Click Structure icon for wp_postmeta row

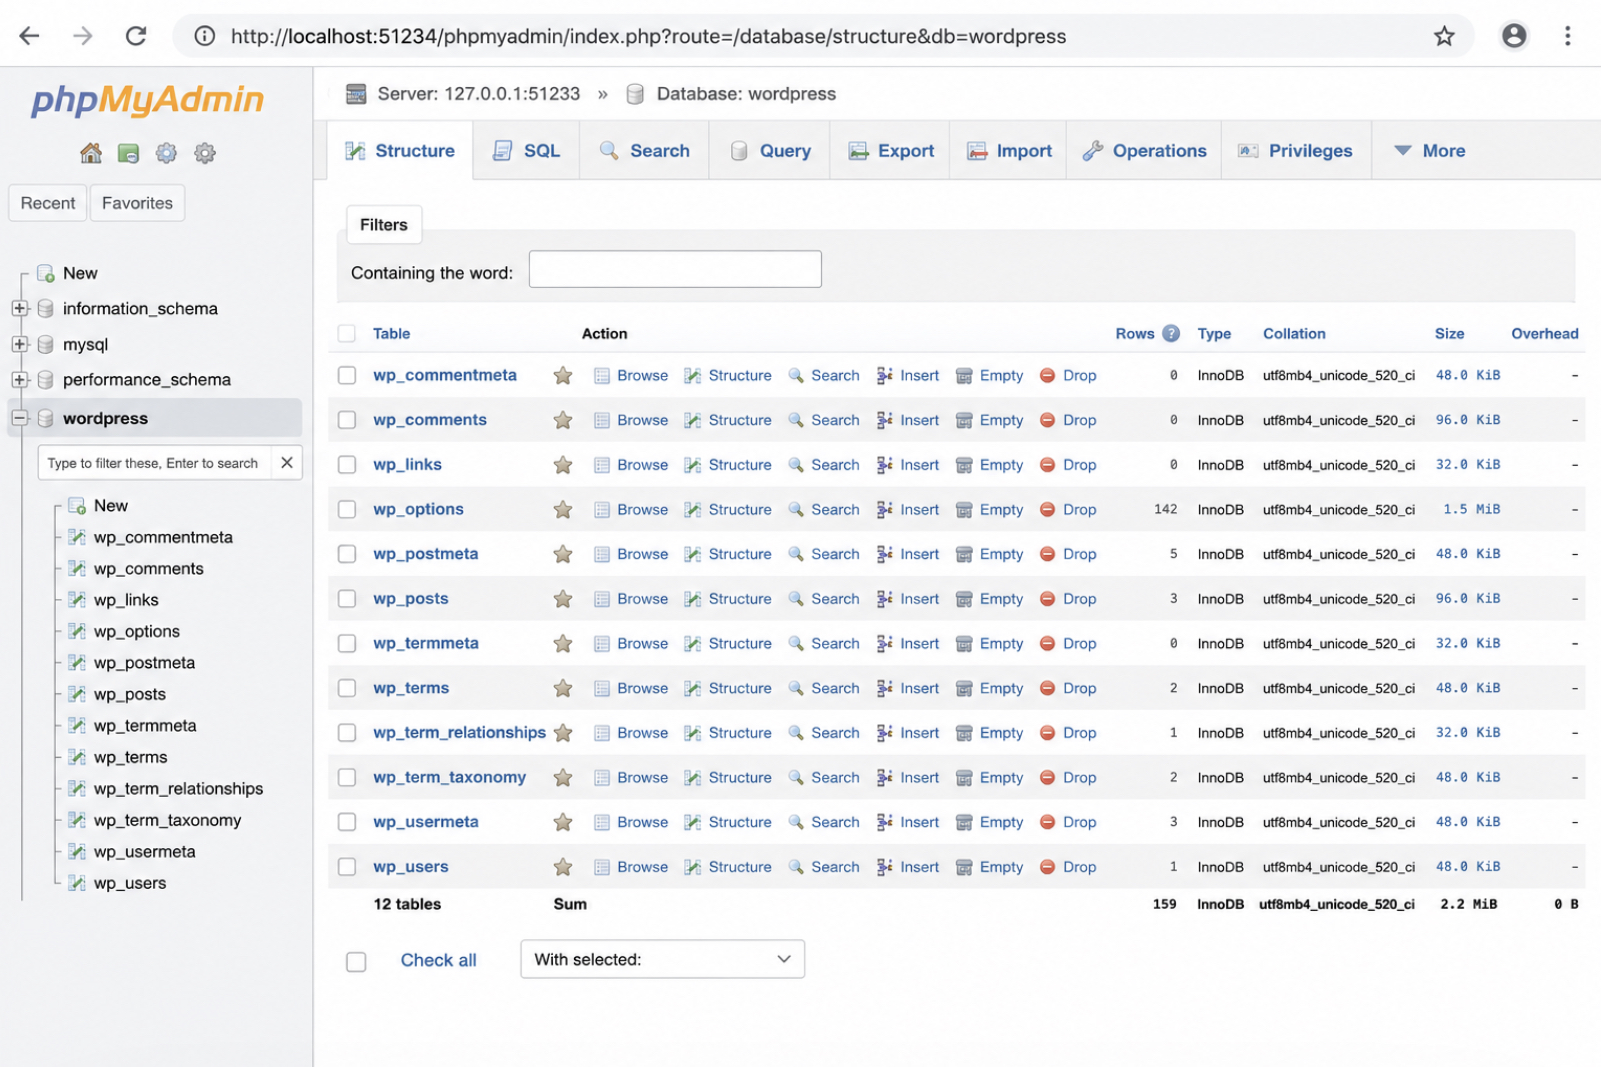(x=692, y=554)
